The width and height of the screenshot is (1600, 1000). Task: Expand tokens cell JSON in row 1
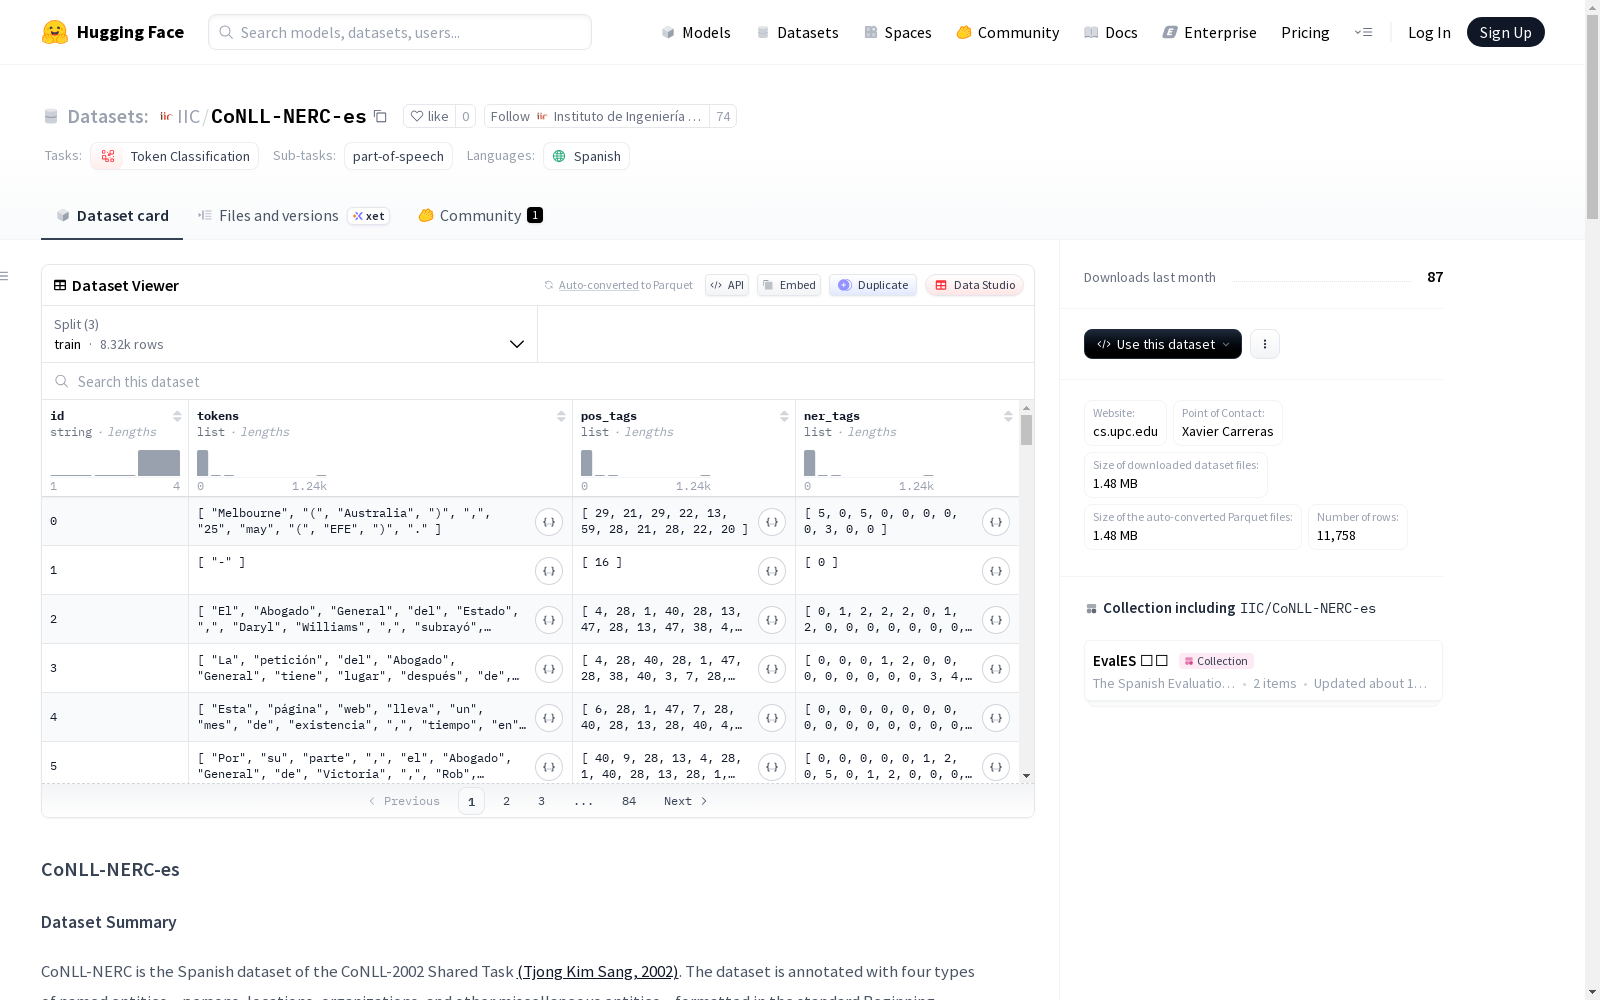549,571
